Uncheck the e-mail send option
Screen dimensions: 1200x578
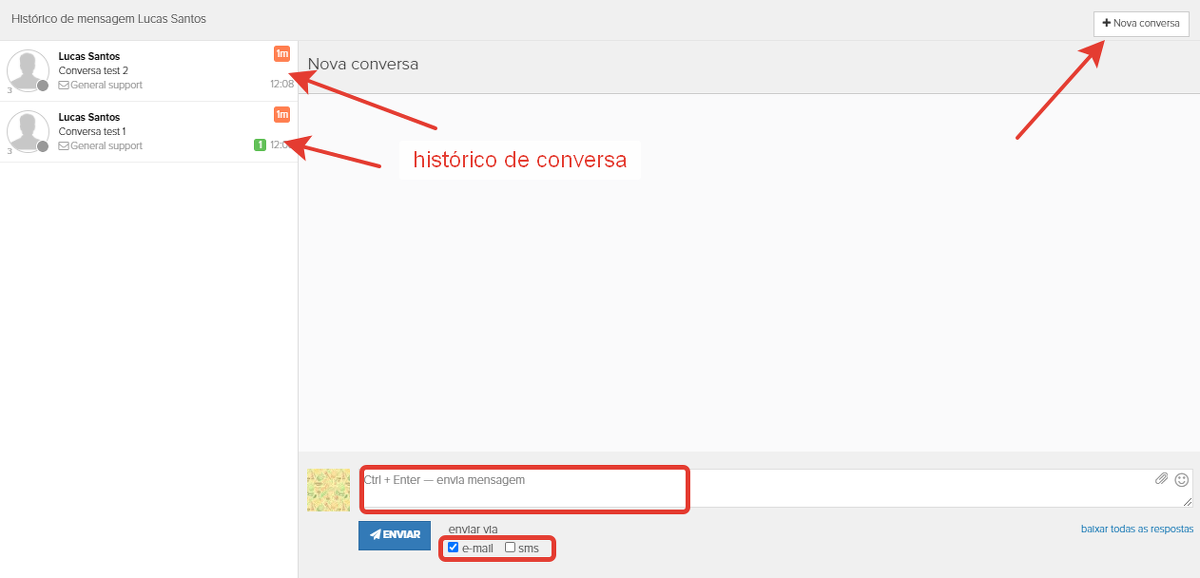pos(453,547)
